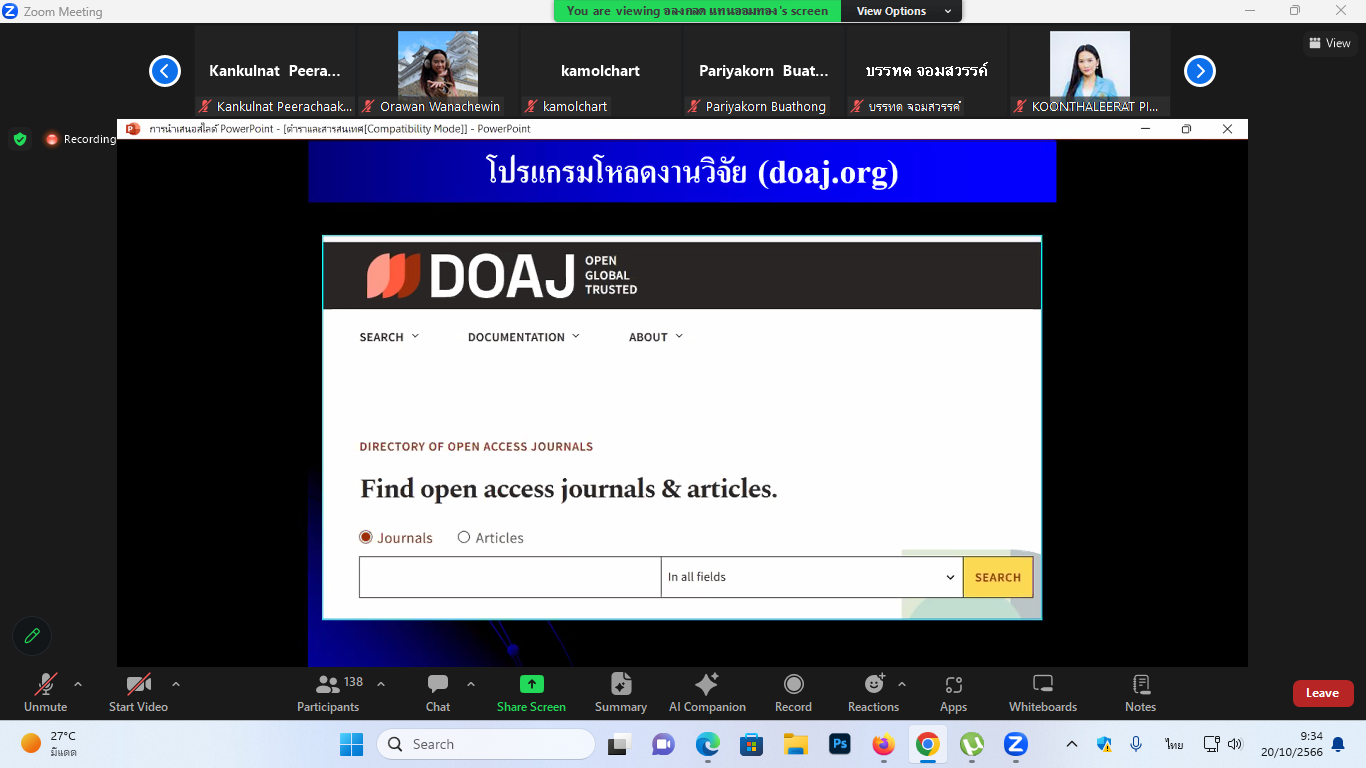Open the meeting Summary icon
This screenshot has height=768, width=1366.
pyautogui.click(x=621, y=685)
